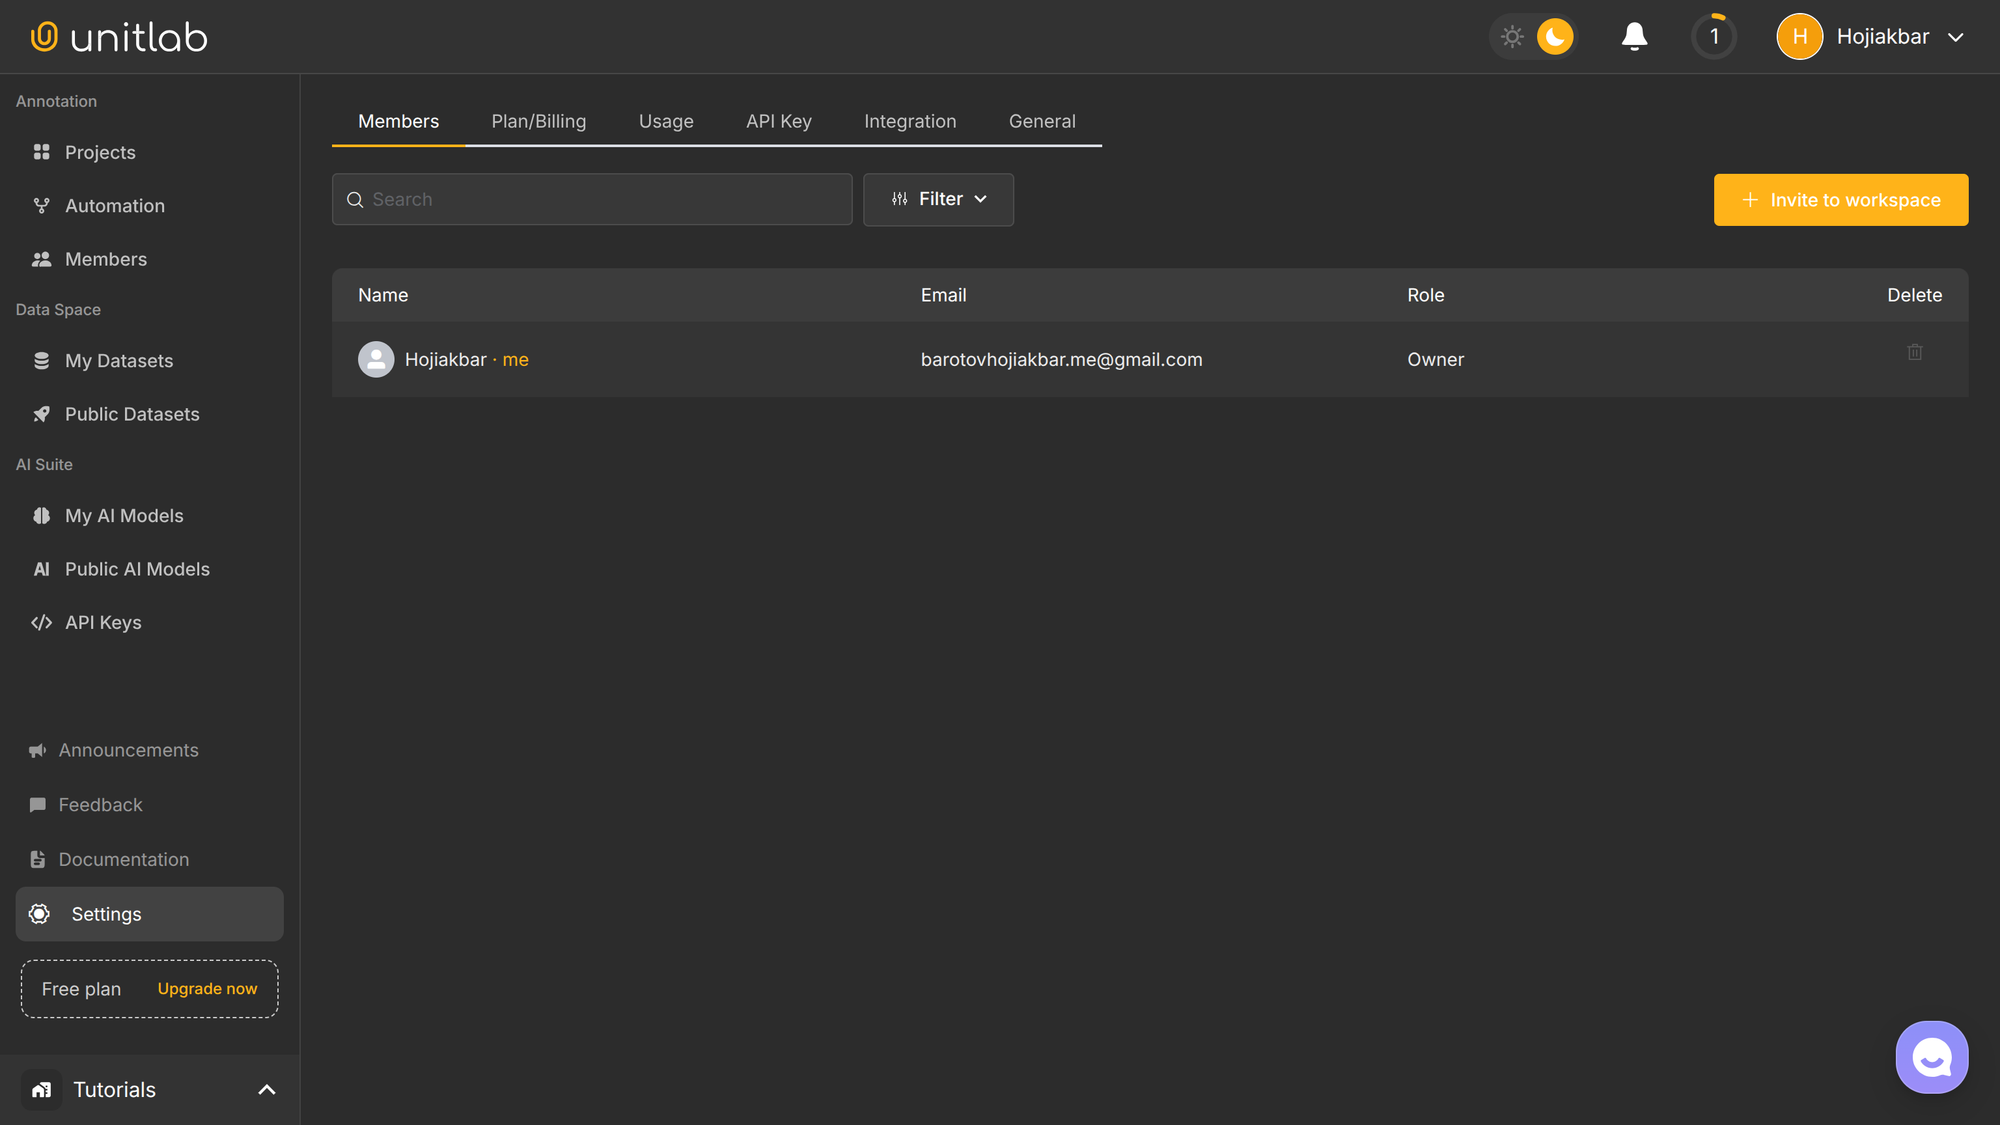Enable dark mode with moon toggle

click(1553, 36)
